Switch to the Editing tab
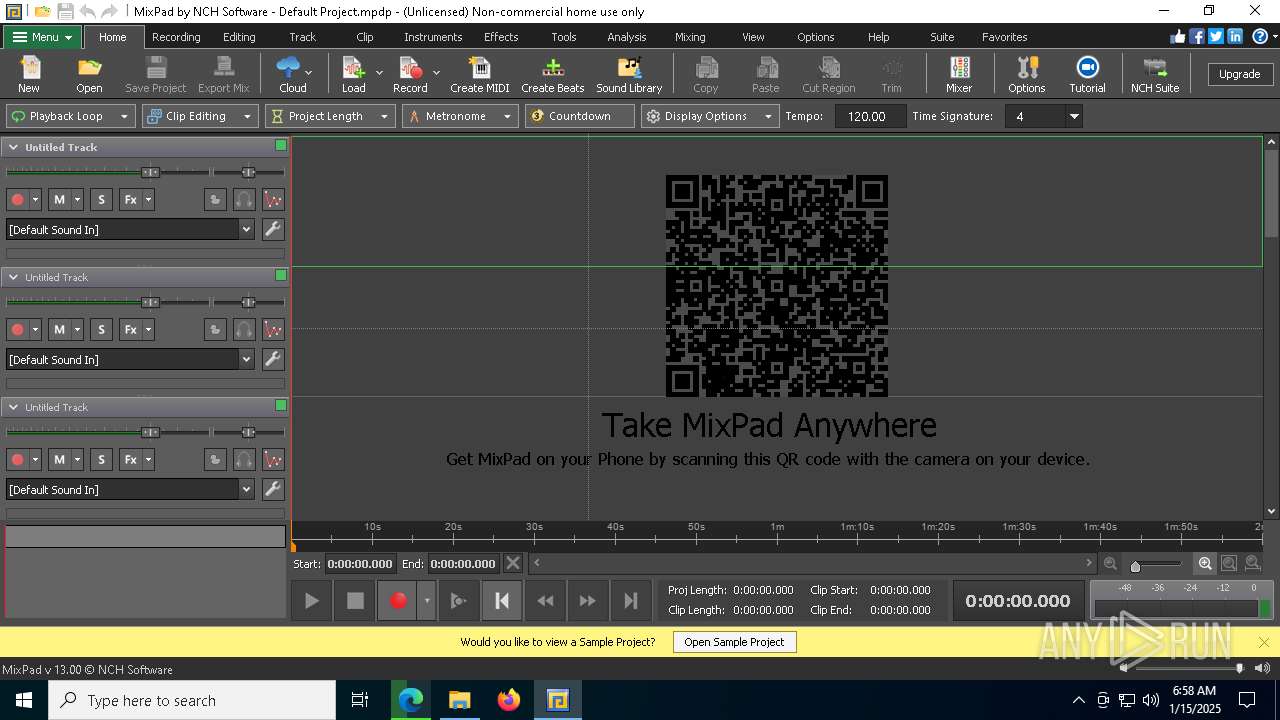 [239, 37]
